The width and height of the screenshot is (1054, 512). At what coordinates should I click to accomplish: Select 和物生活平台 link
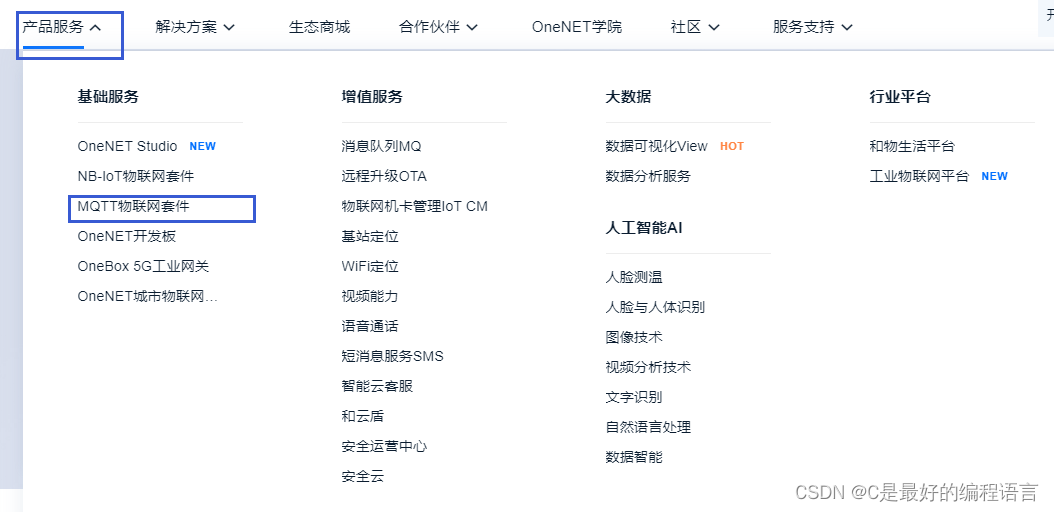[912, 146]
